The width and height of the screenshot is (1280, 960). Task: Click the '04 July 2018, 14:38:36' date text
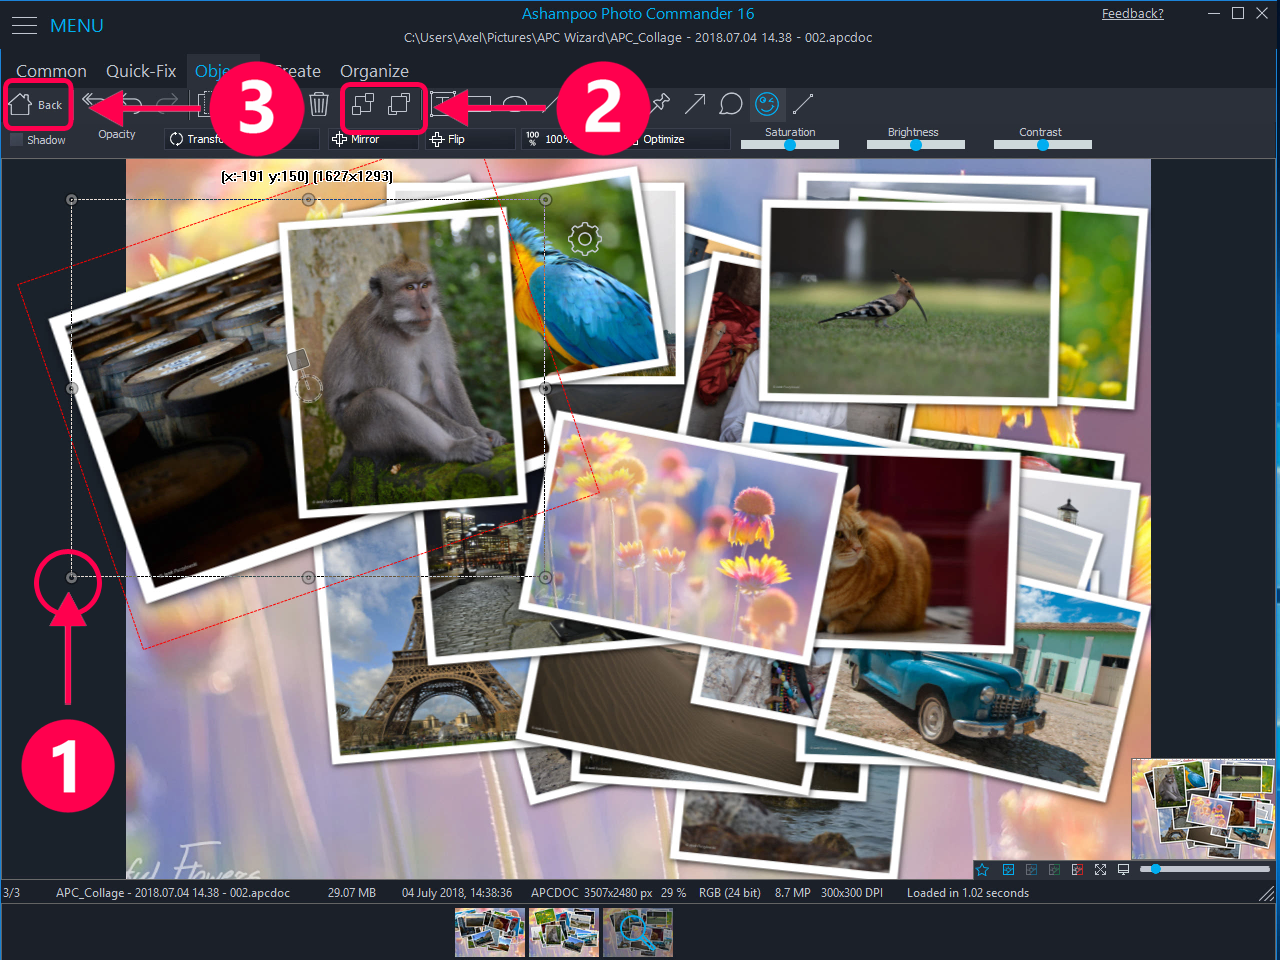457,893
